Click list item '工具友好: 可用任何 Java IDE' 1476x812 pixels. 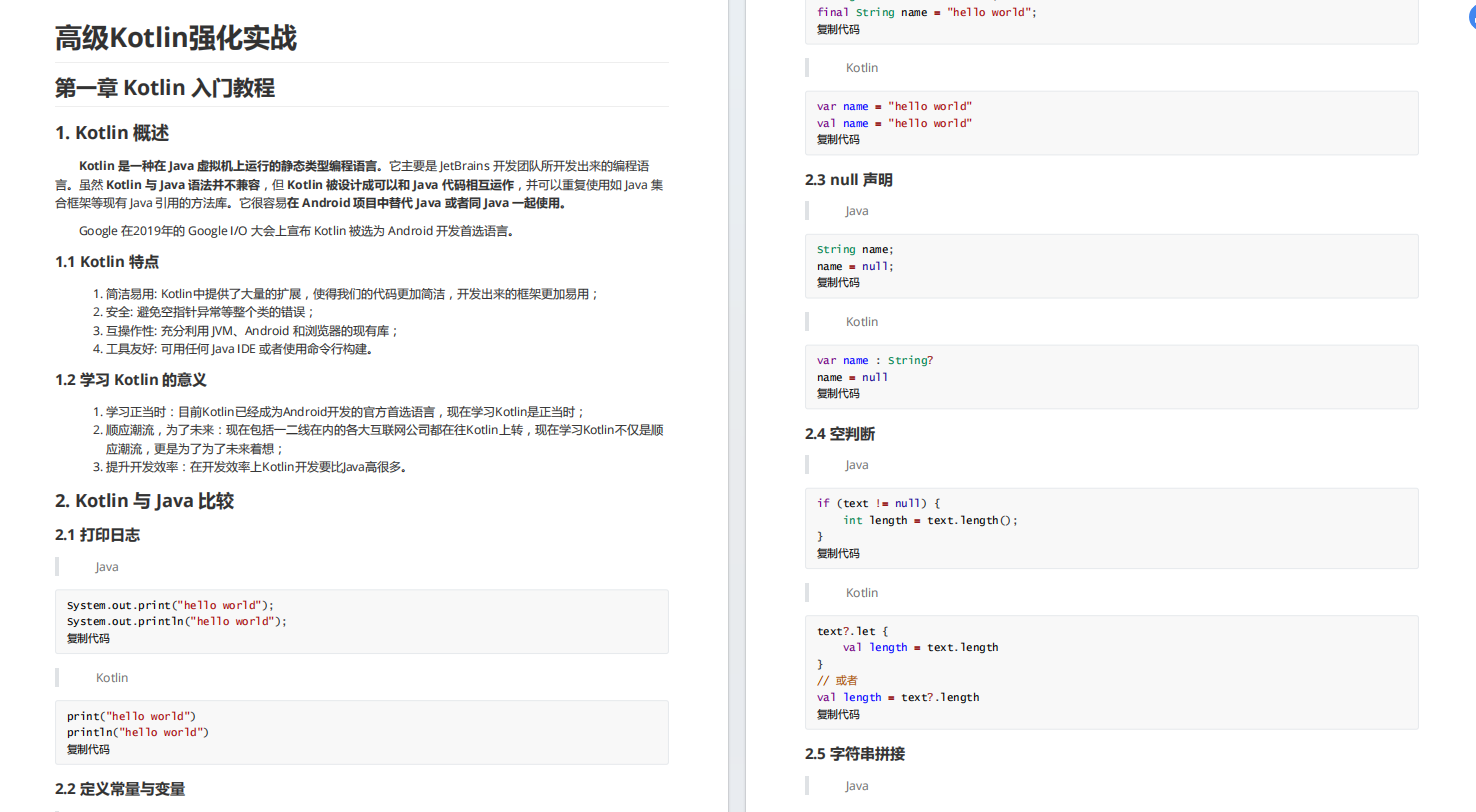(x=240, y=349)
